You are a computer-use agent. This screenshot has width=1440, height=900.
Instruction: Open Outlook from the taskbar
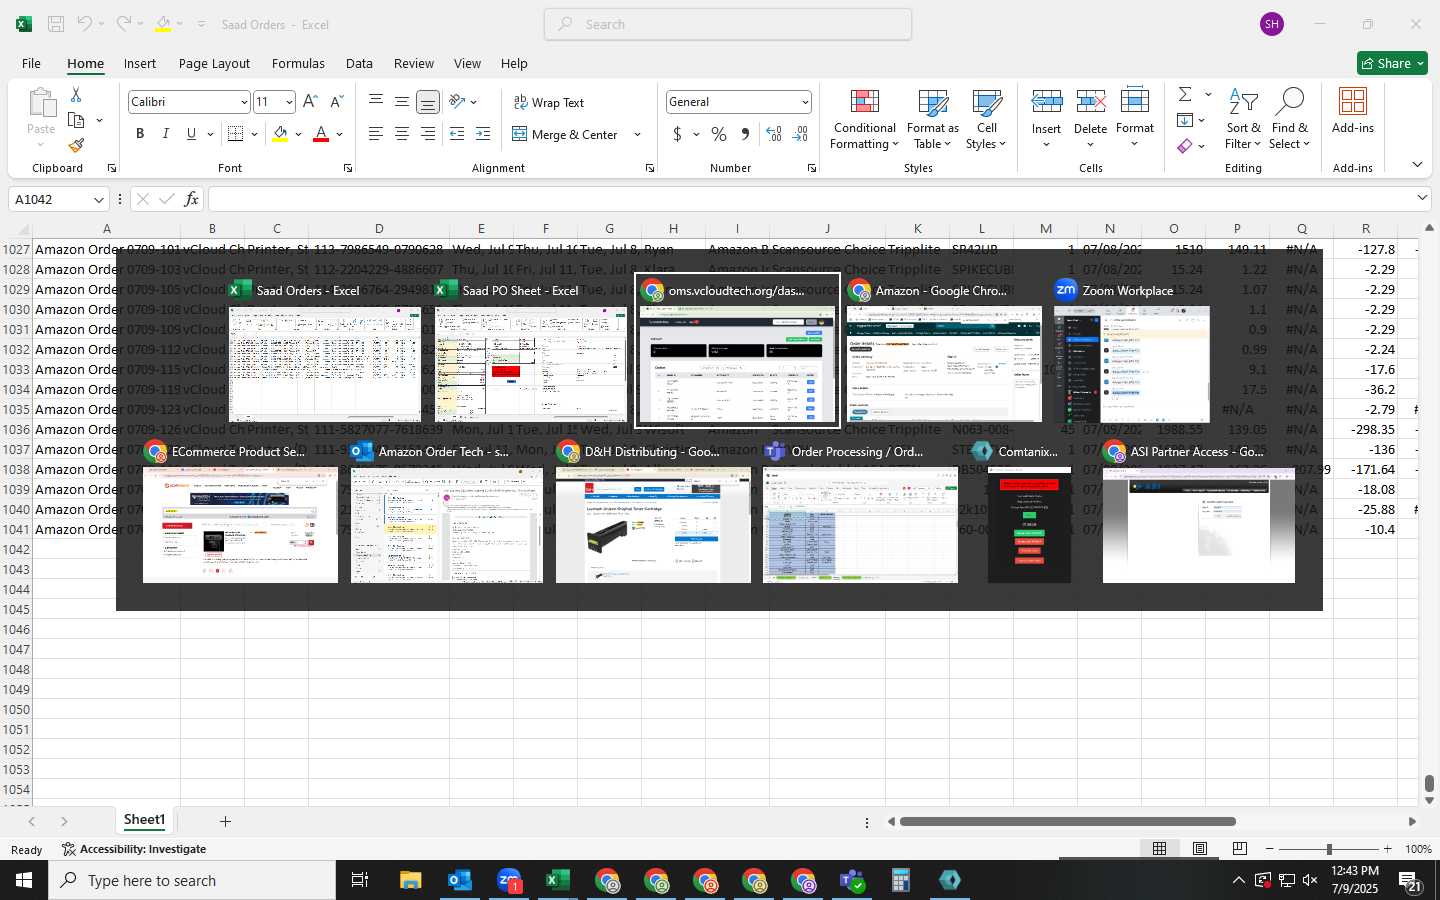coord(459,880)
